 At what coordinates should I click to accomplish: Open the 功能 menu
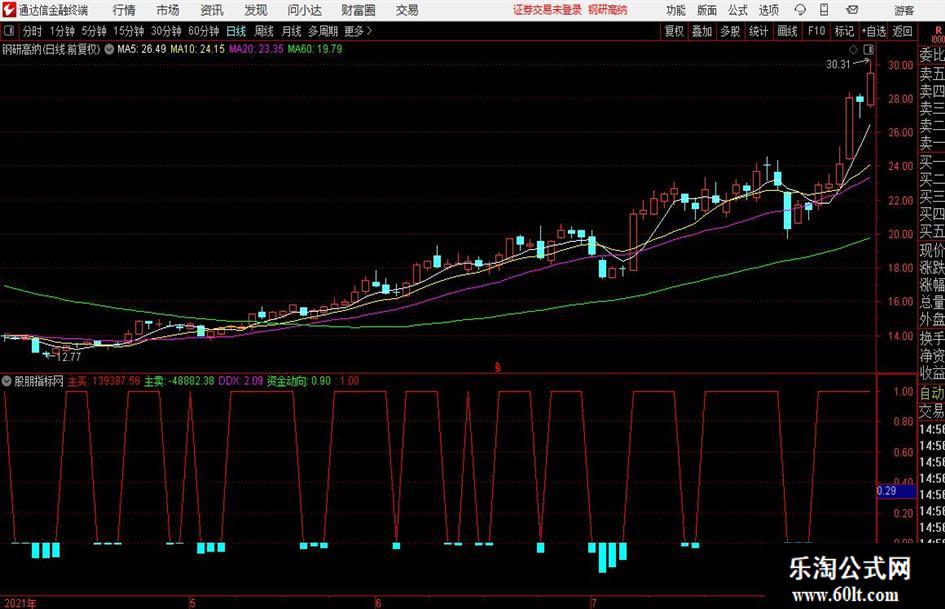click(676, 10)
